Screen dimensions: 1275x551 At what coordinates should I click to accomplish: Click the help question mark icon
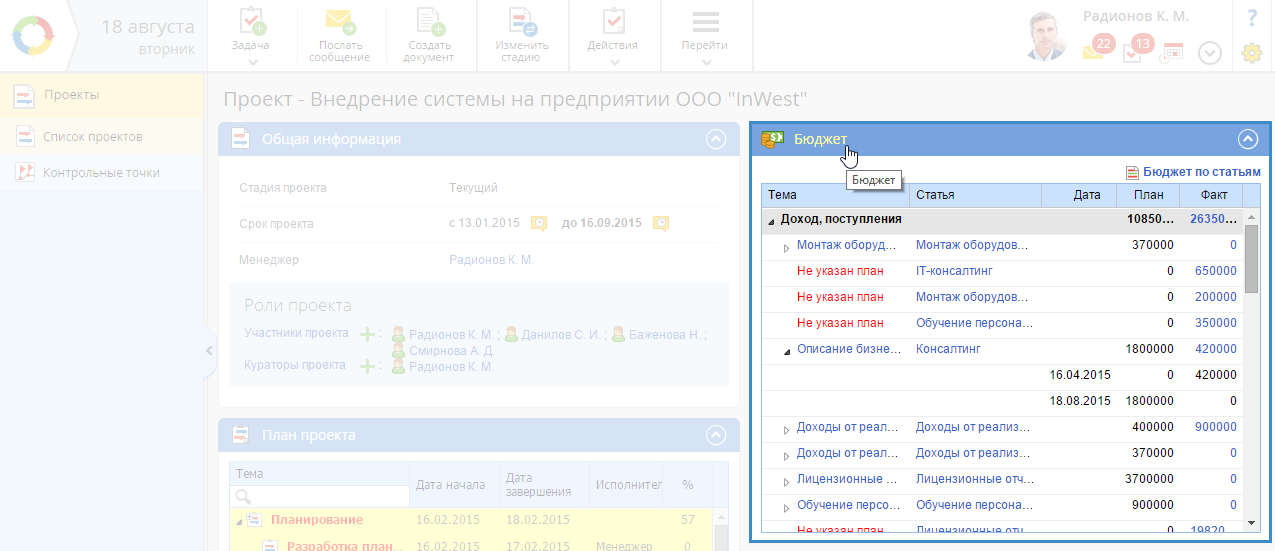[1251, 17]
